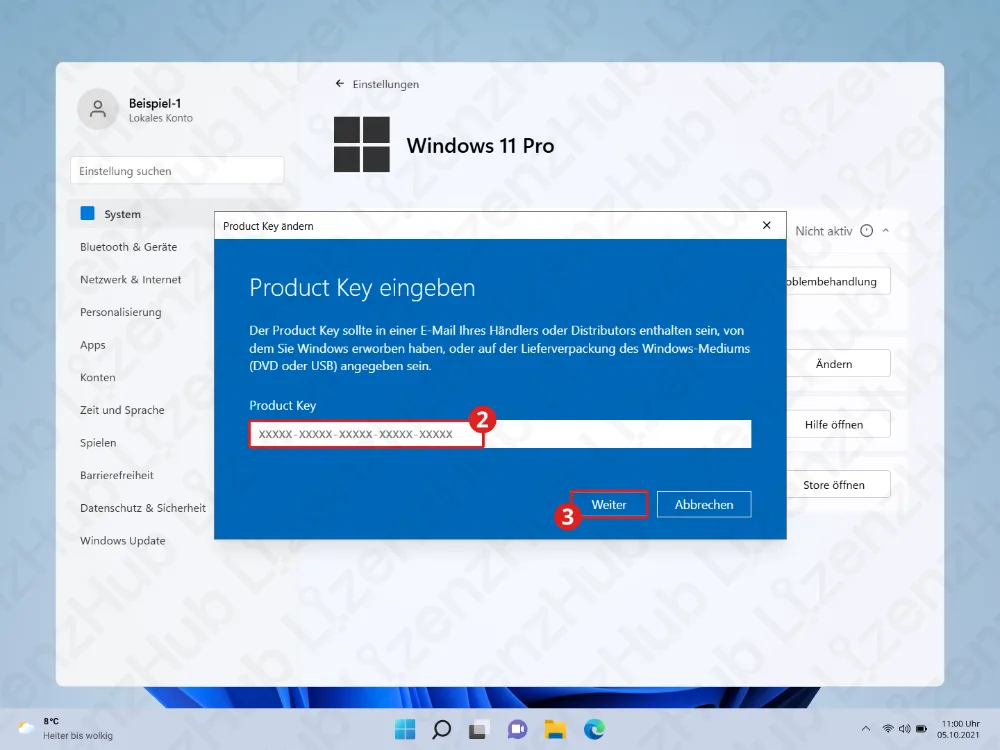The width and height of the screenshot is (1000, 750).
Task: Open Task View in taskbar
Action: coord(479,729)
